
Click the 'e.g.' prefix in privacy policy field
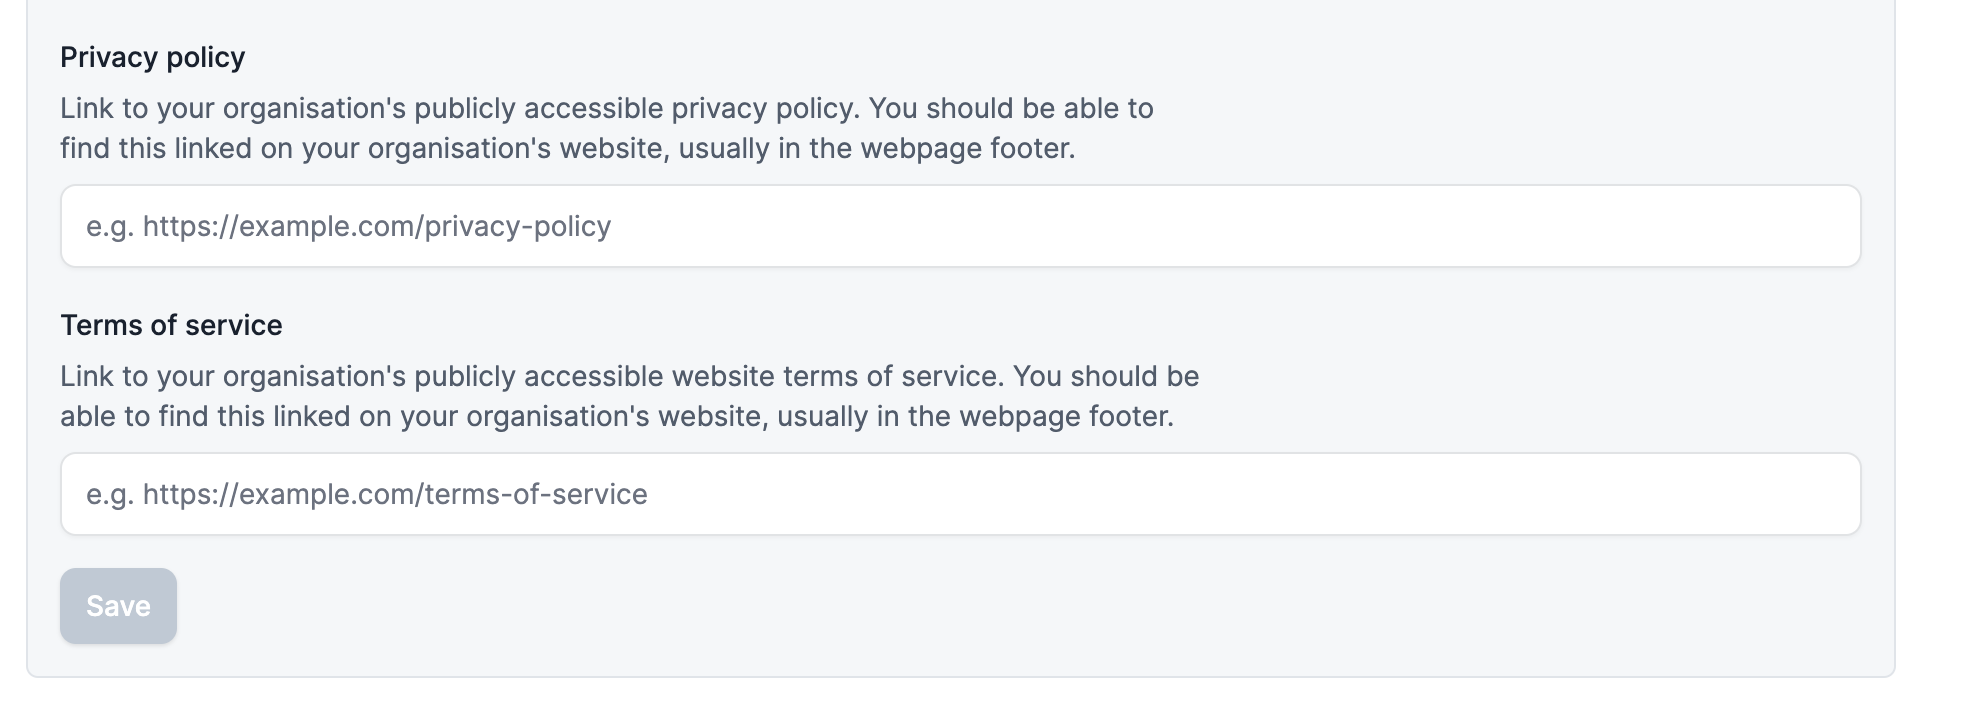click(109, 226)
